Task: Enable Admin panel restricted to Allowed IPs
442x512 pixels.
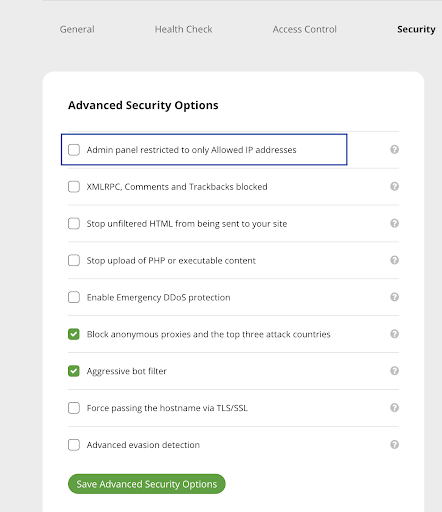Action: pyautogui.click(x=74, y=150)
